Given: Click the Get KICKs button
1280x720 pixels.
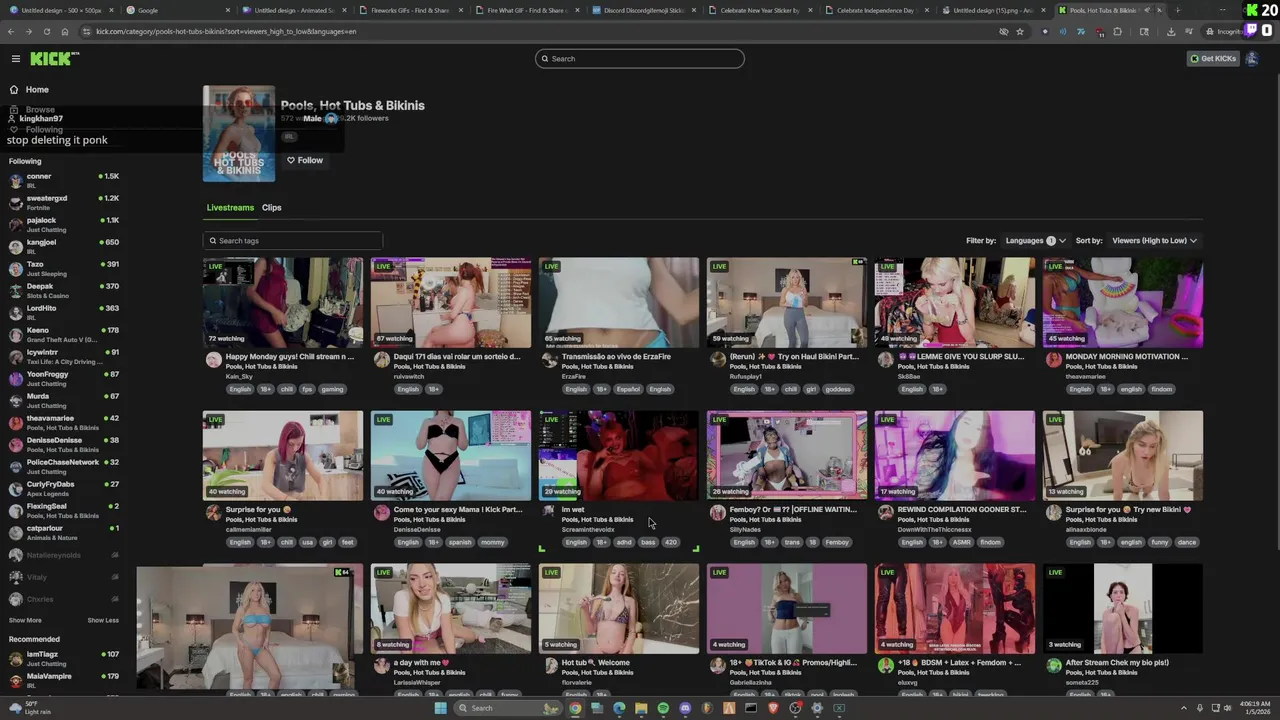Looking at the screenshot, I should click(x=1213, y=58).
